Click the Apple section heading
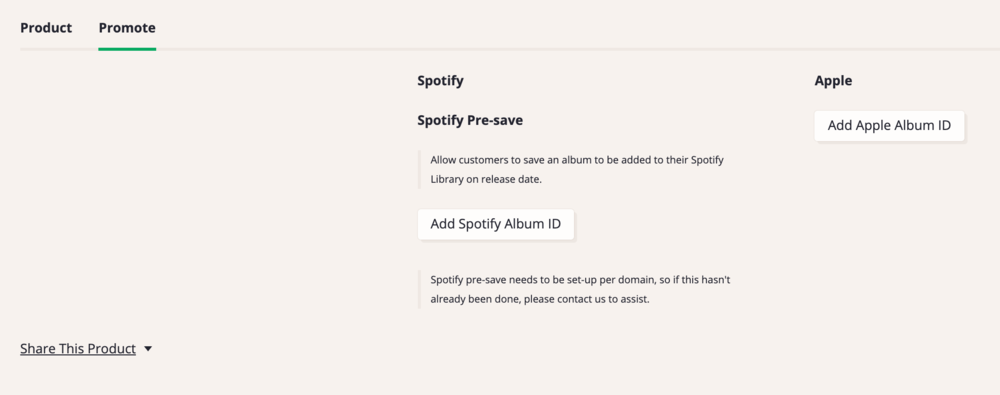The width and height of the screenshot is (1000, 395). (833, 81)
